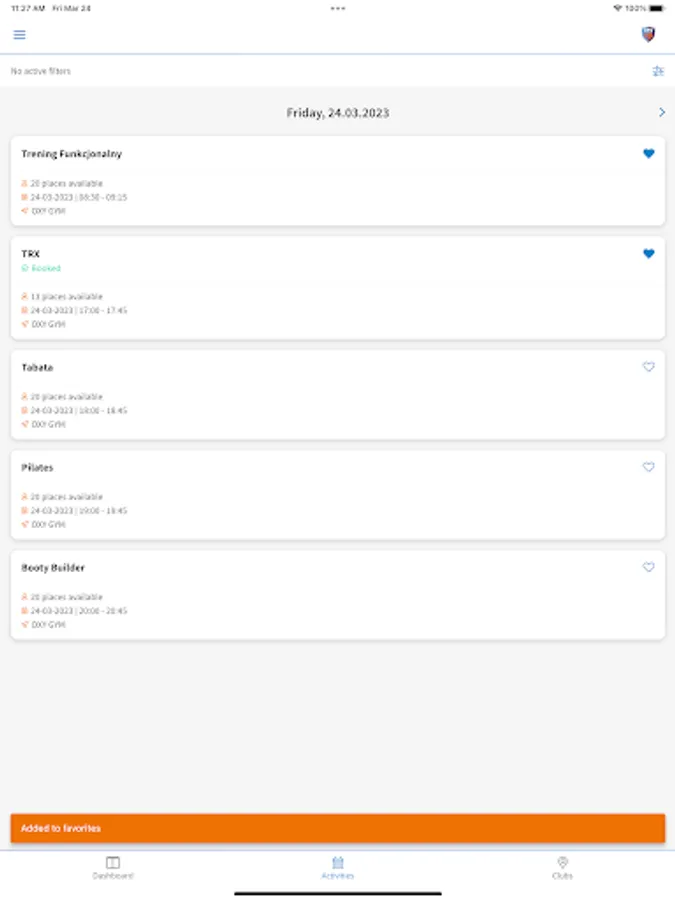Open the Clubs tab
Image resolution: width=675 pixels, height=900 pixels.
pyautogui.click(x=562, y=867)
